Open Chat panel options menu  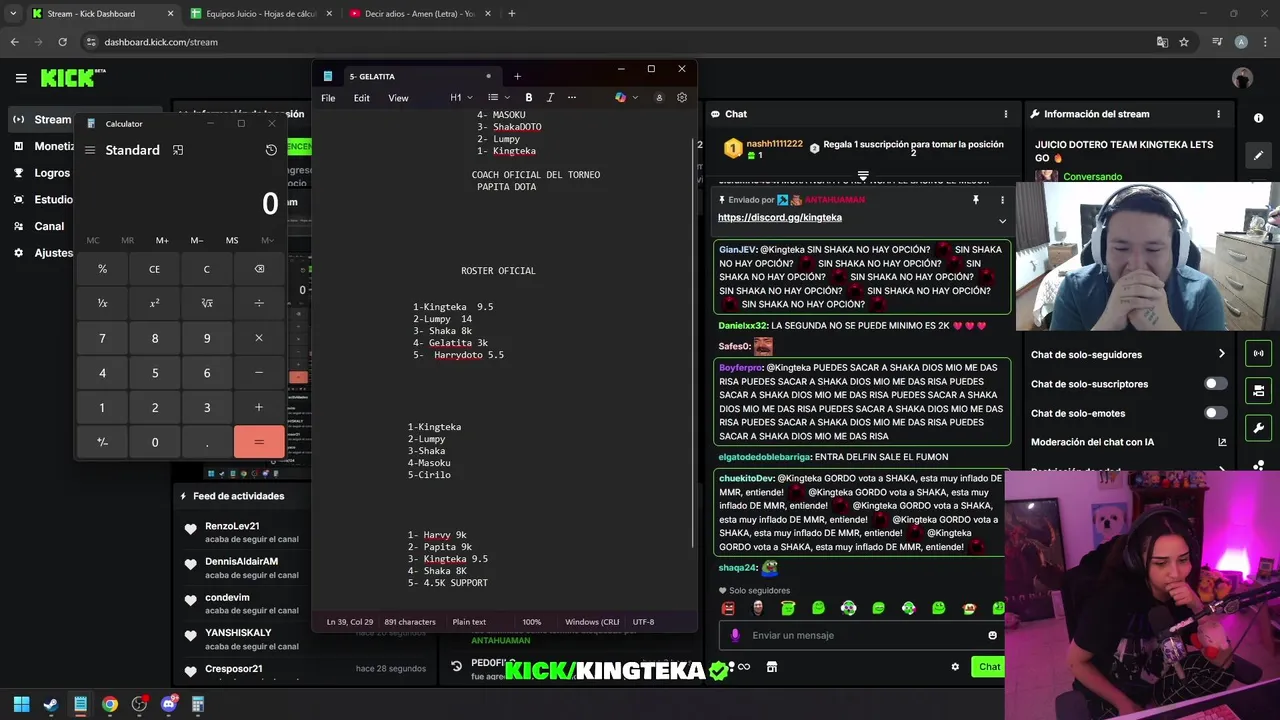tap(1006, 114)
